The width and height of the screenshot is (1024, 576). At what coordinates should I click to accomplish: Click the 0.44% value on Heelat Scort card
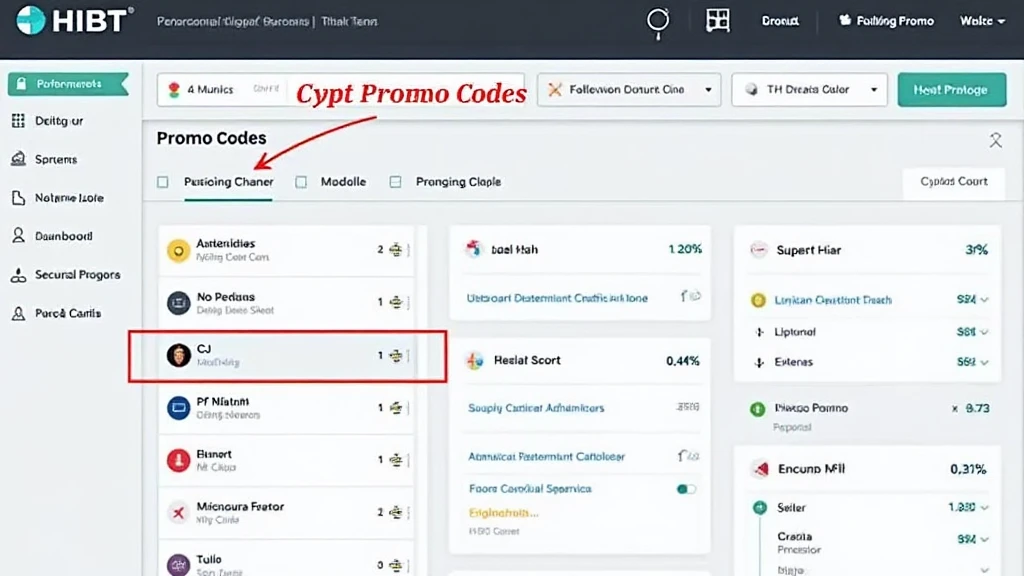point(682,360)
